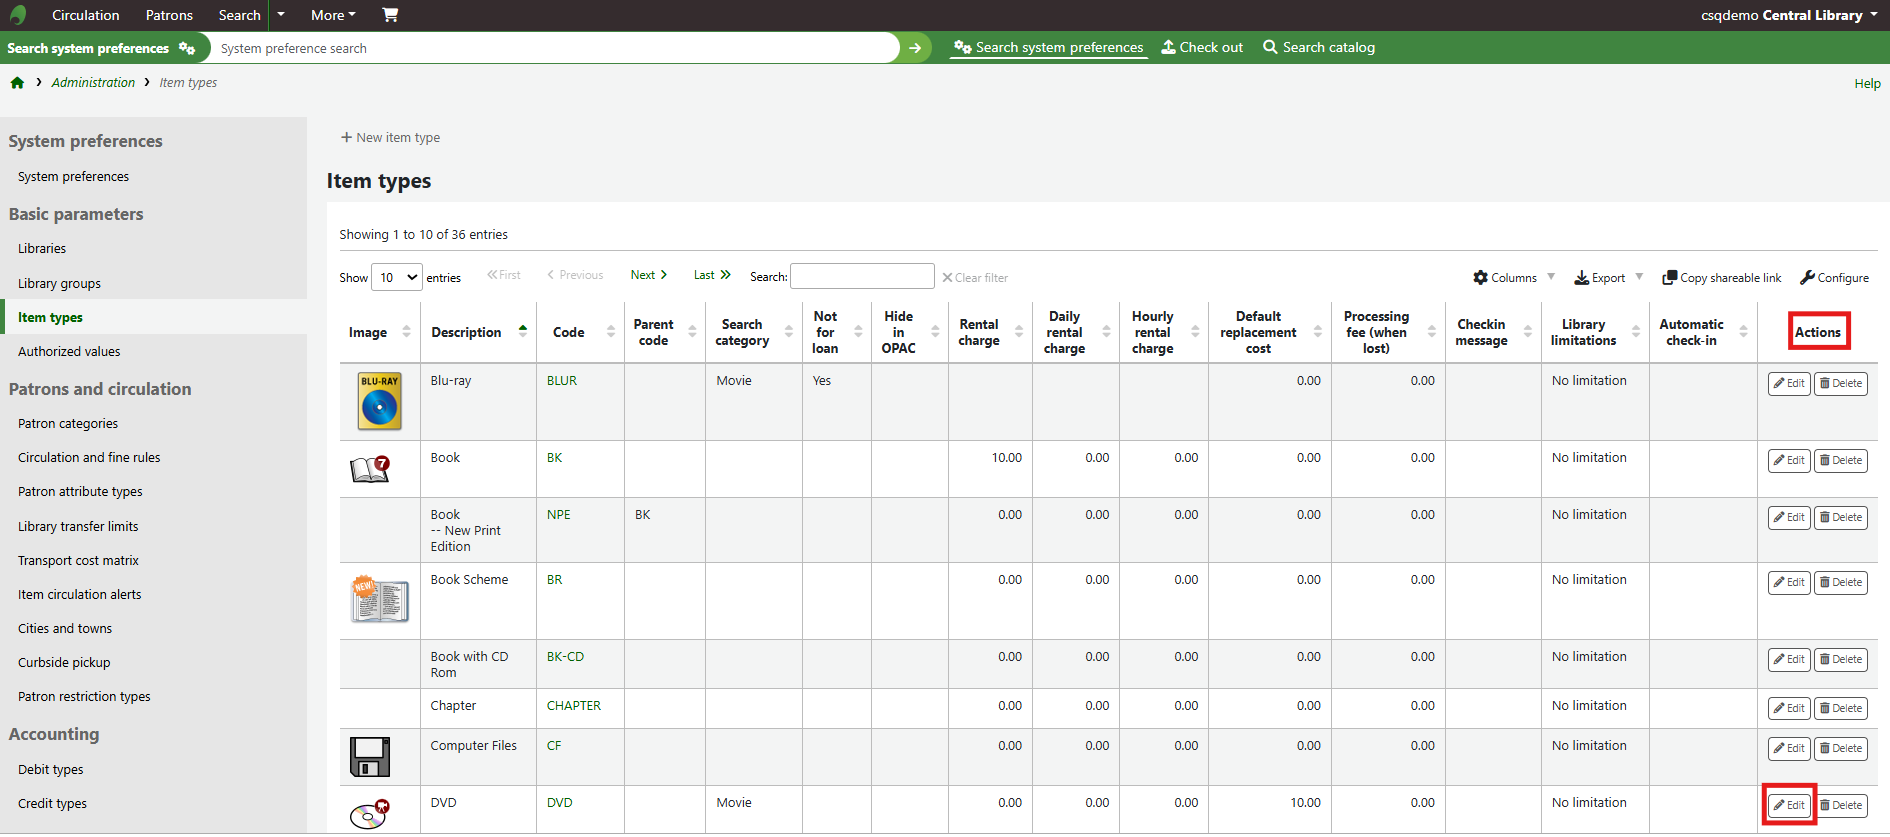The height and width of the screenshot is (837, 1890).
Task: Click the Koha logo icon
Action: click(17, 15)
